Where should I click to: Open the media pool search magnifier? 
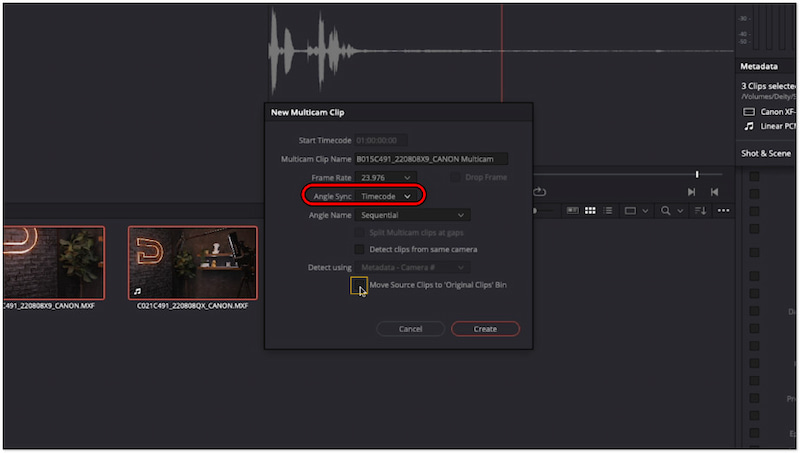(x=663, y=211)
